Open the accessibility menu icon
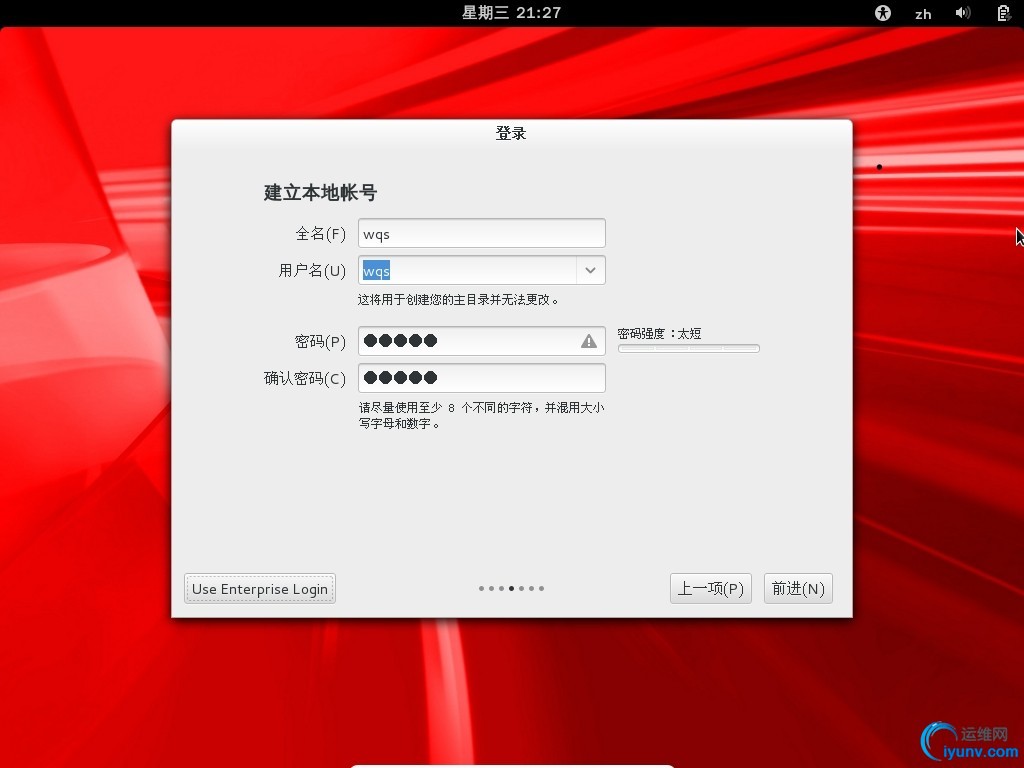Image resolution: width=1024 pixels, height=768 pixels. coord(882,12)
